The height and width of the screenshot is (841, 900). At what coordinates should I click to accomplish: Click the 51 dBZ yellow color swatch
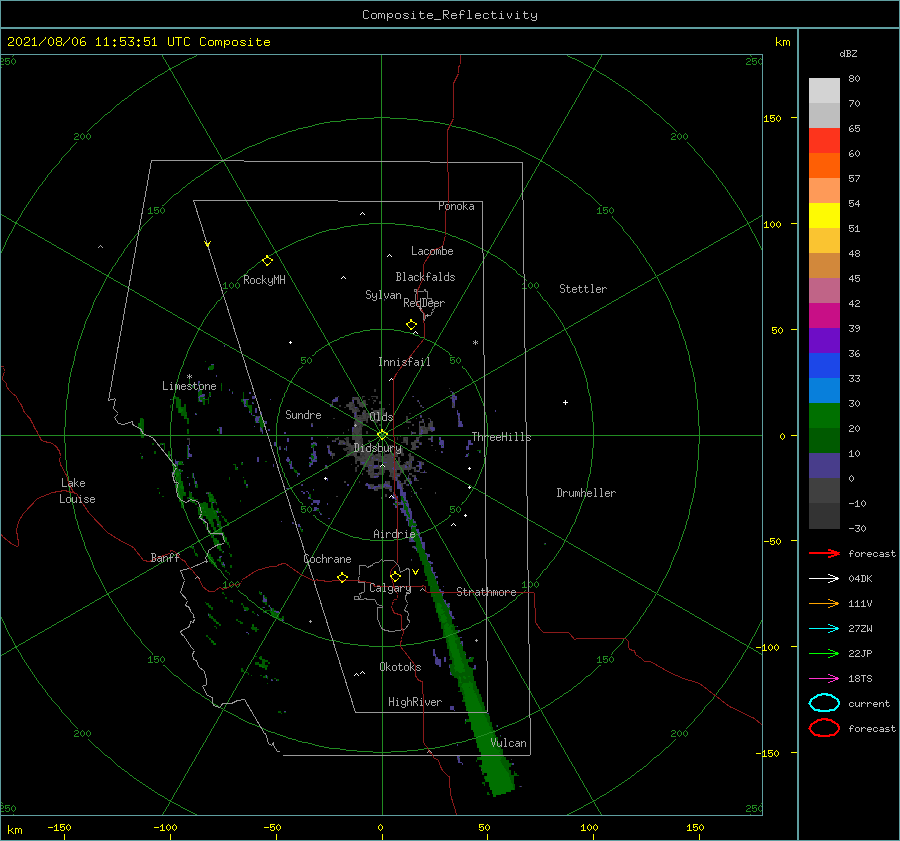click(x=824, y=215)
